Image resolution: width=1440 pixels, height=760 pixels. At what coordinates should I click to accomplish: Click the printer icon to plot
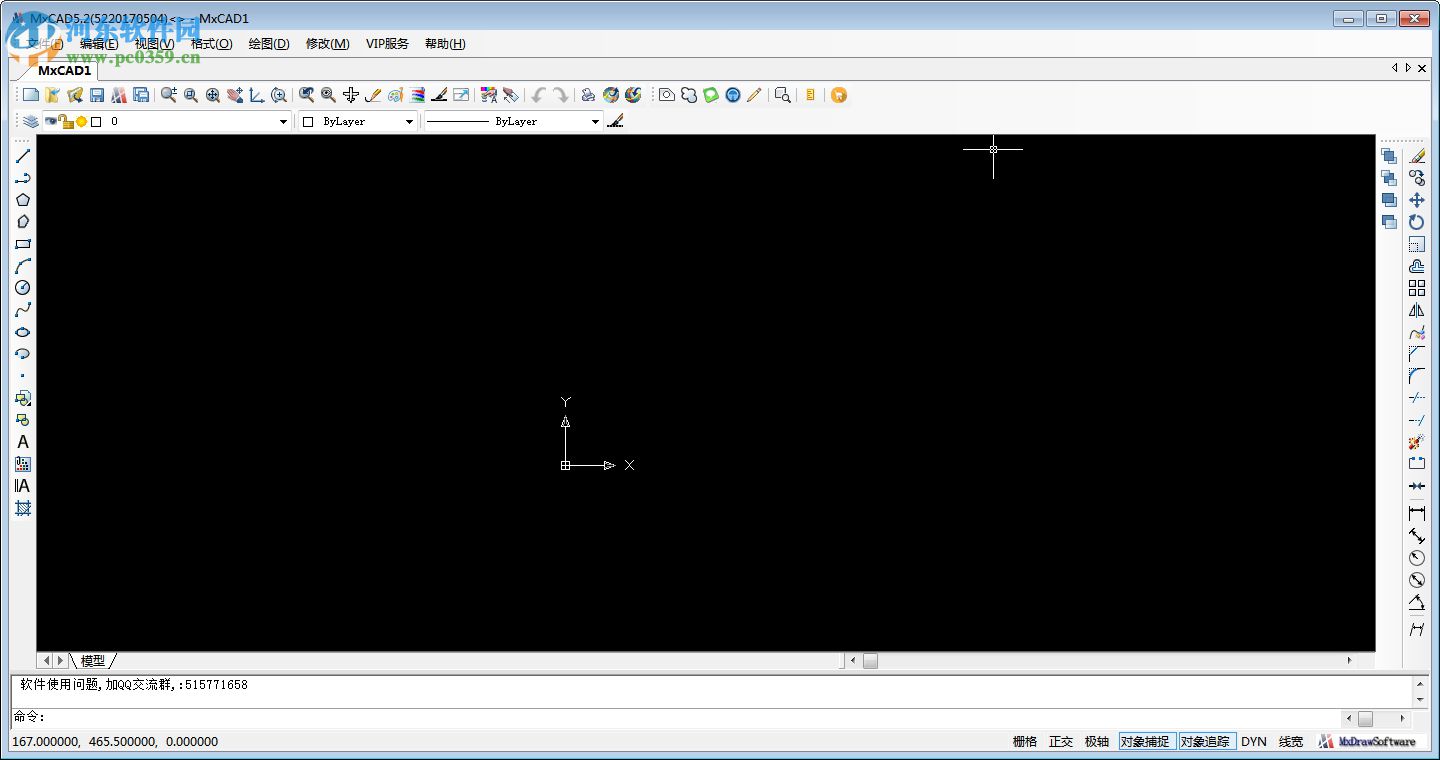[588, 95]
